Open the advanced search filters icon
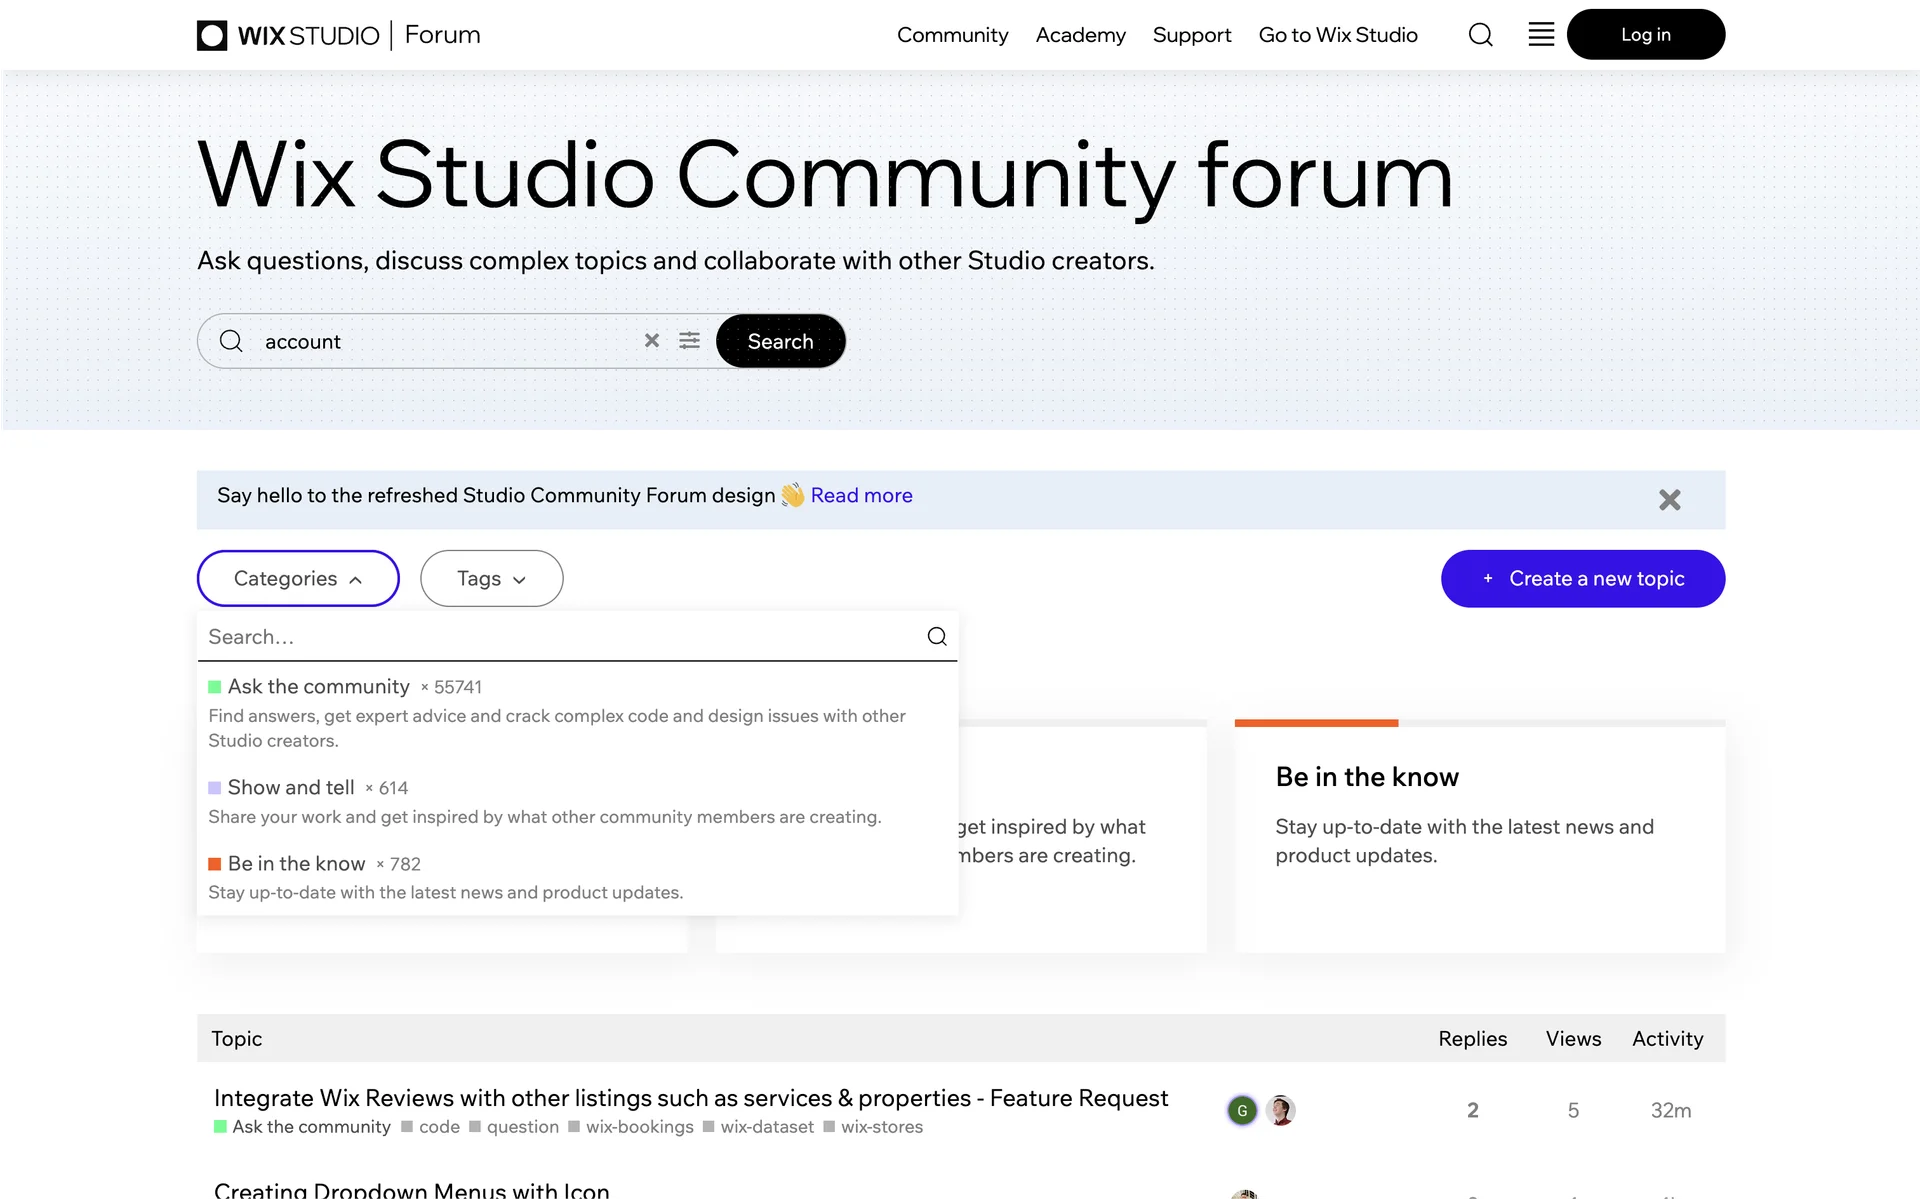 tap(689, 341)
